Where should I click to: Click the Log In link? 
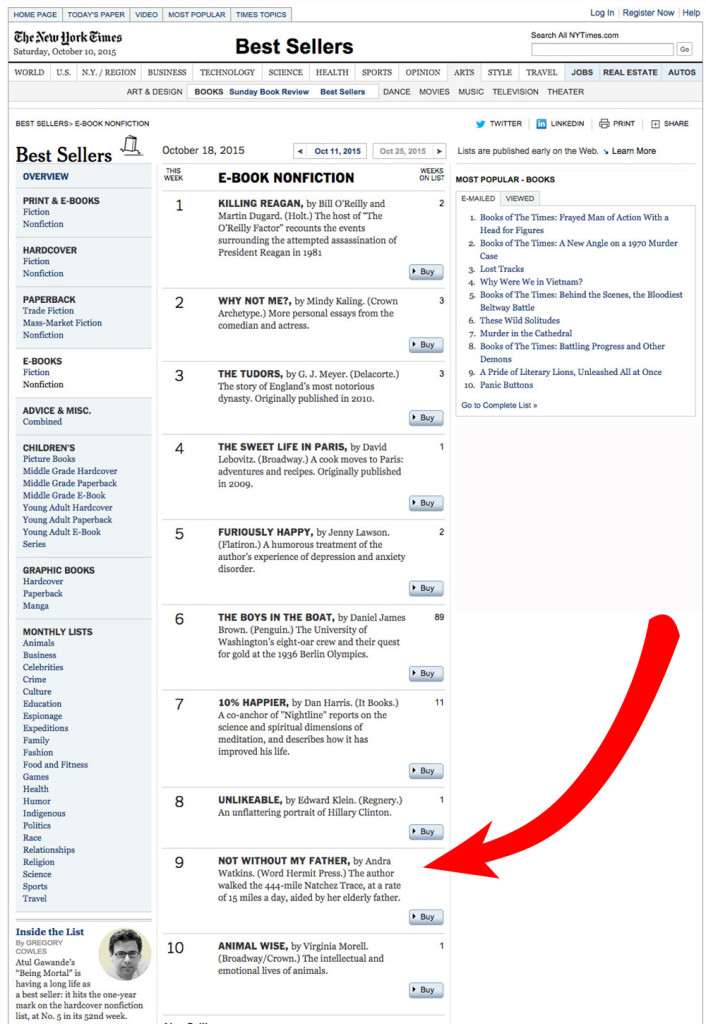click(x=602, y=13)
